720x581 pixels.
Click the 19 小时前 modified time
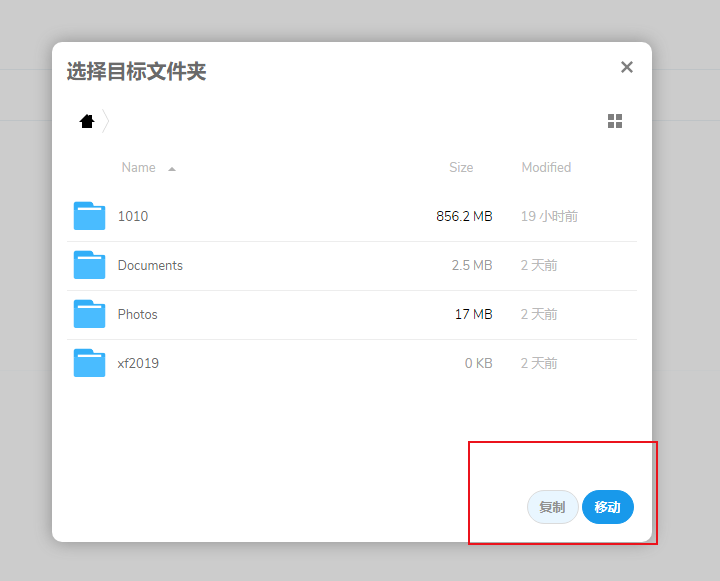(549, 216)
